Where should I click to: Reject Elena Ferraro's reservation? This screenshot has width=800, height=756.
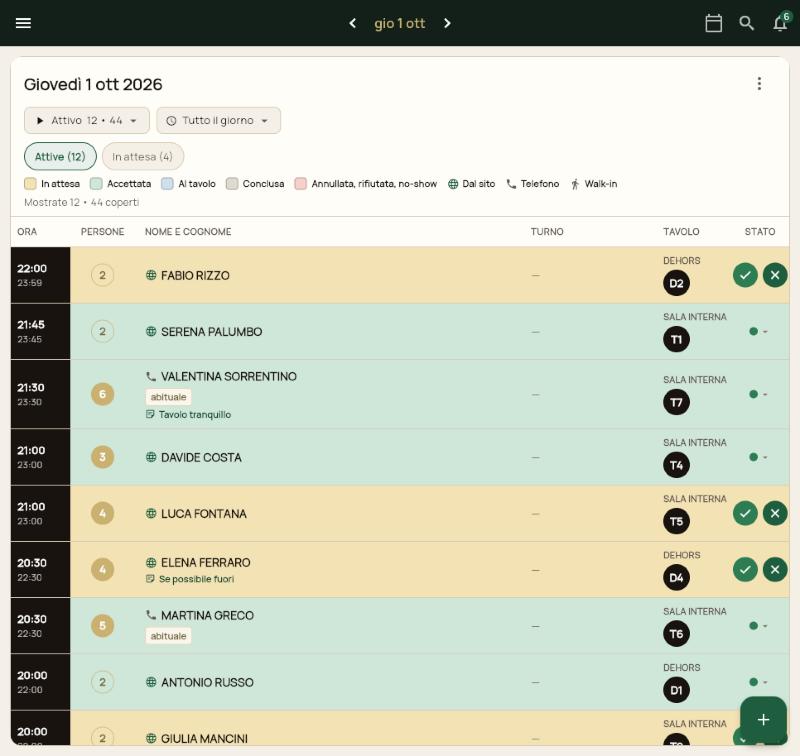coord(775,569)
